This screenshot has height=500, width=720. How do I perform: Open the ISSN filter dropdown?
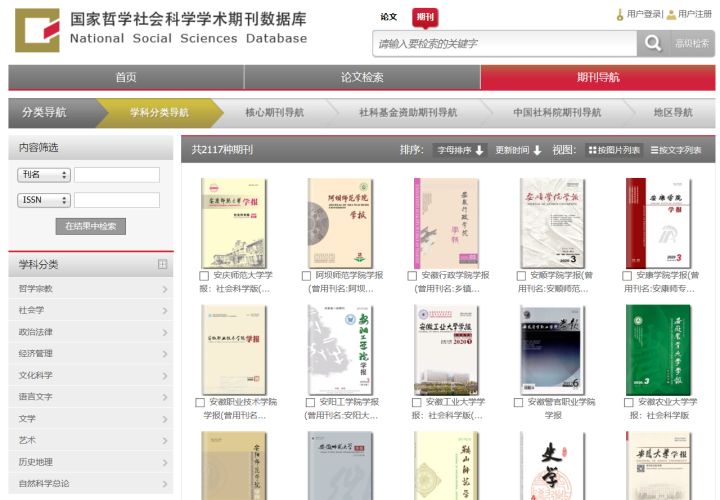click(44, 200)
